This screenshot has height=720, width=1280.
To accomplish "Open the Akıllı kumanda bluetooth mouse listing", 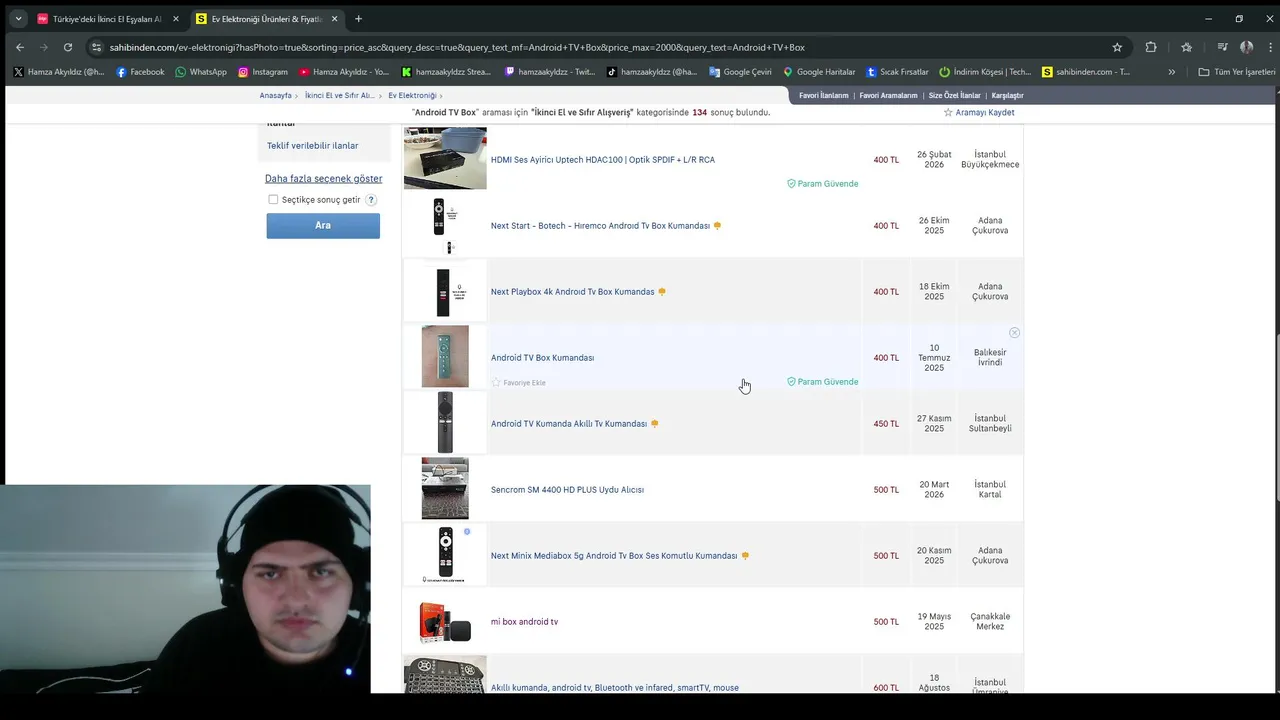I will coord(614,688).
